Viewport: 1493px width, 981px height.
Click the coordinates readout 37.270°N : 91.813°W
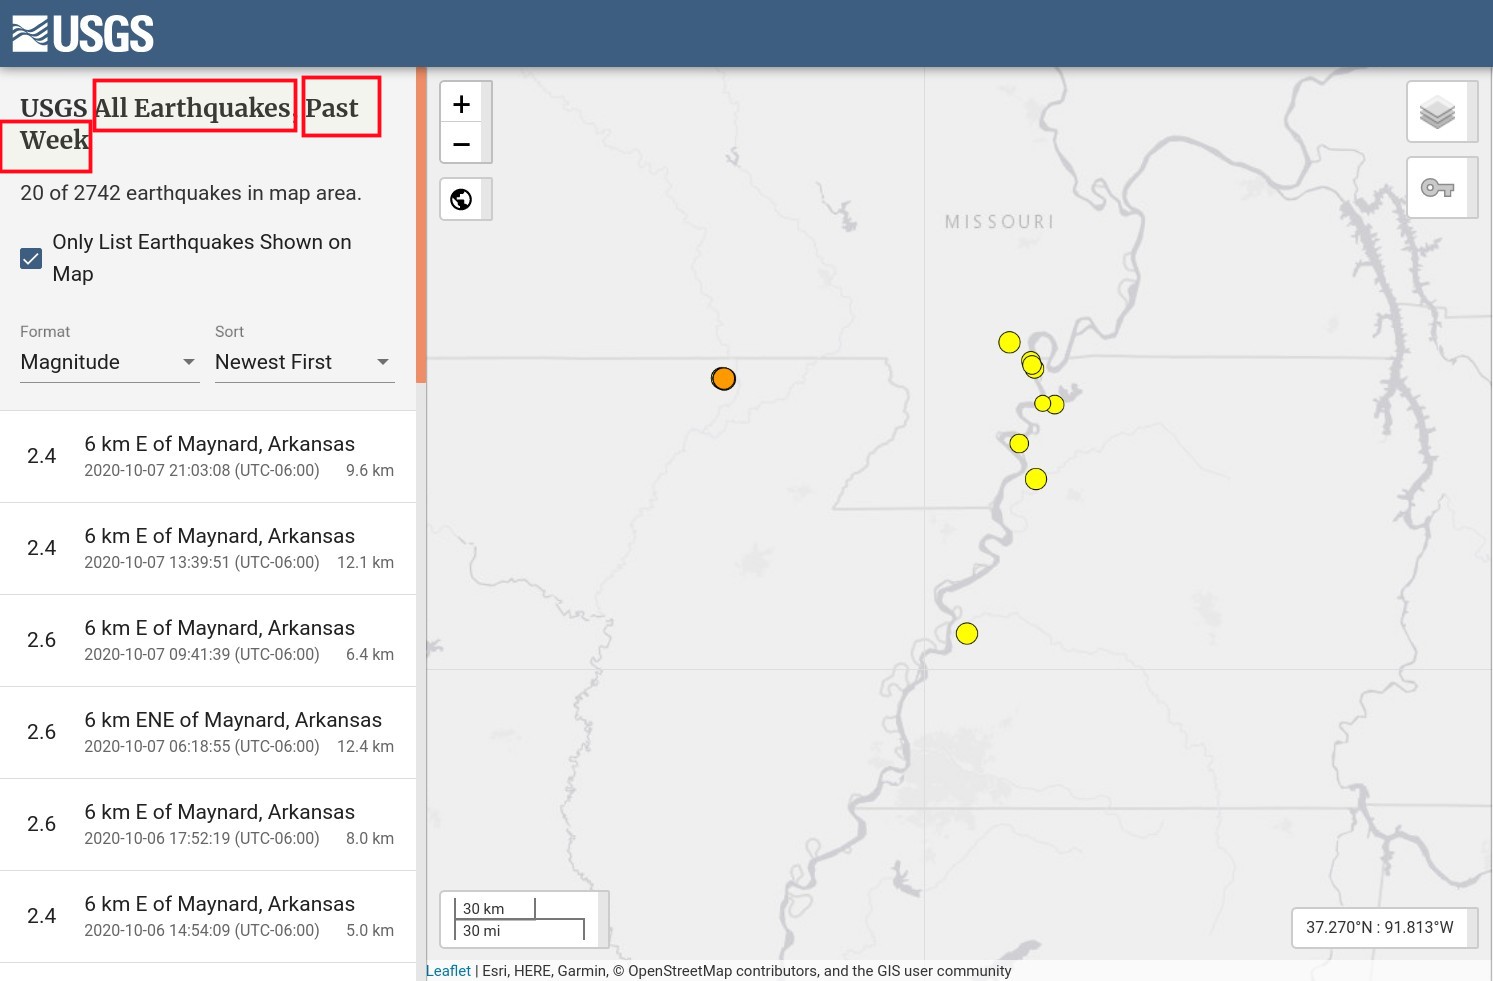pos(1380,927)
